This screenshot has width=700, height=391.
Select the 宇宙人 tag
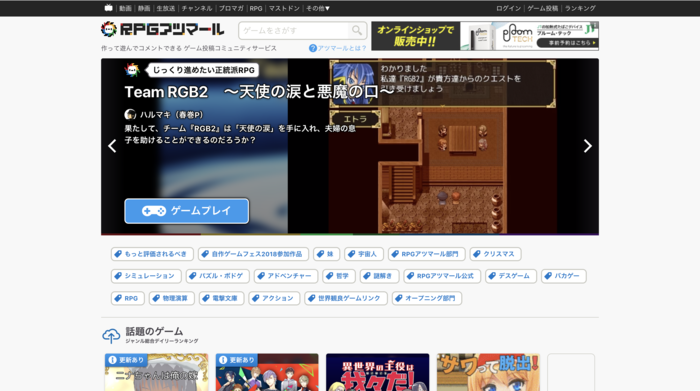coord(364,254)
